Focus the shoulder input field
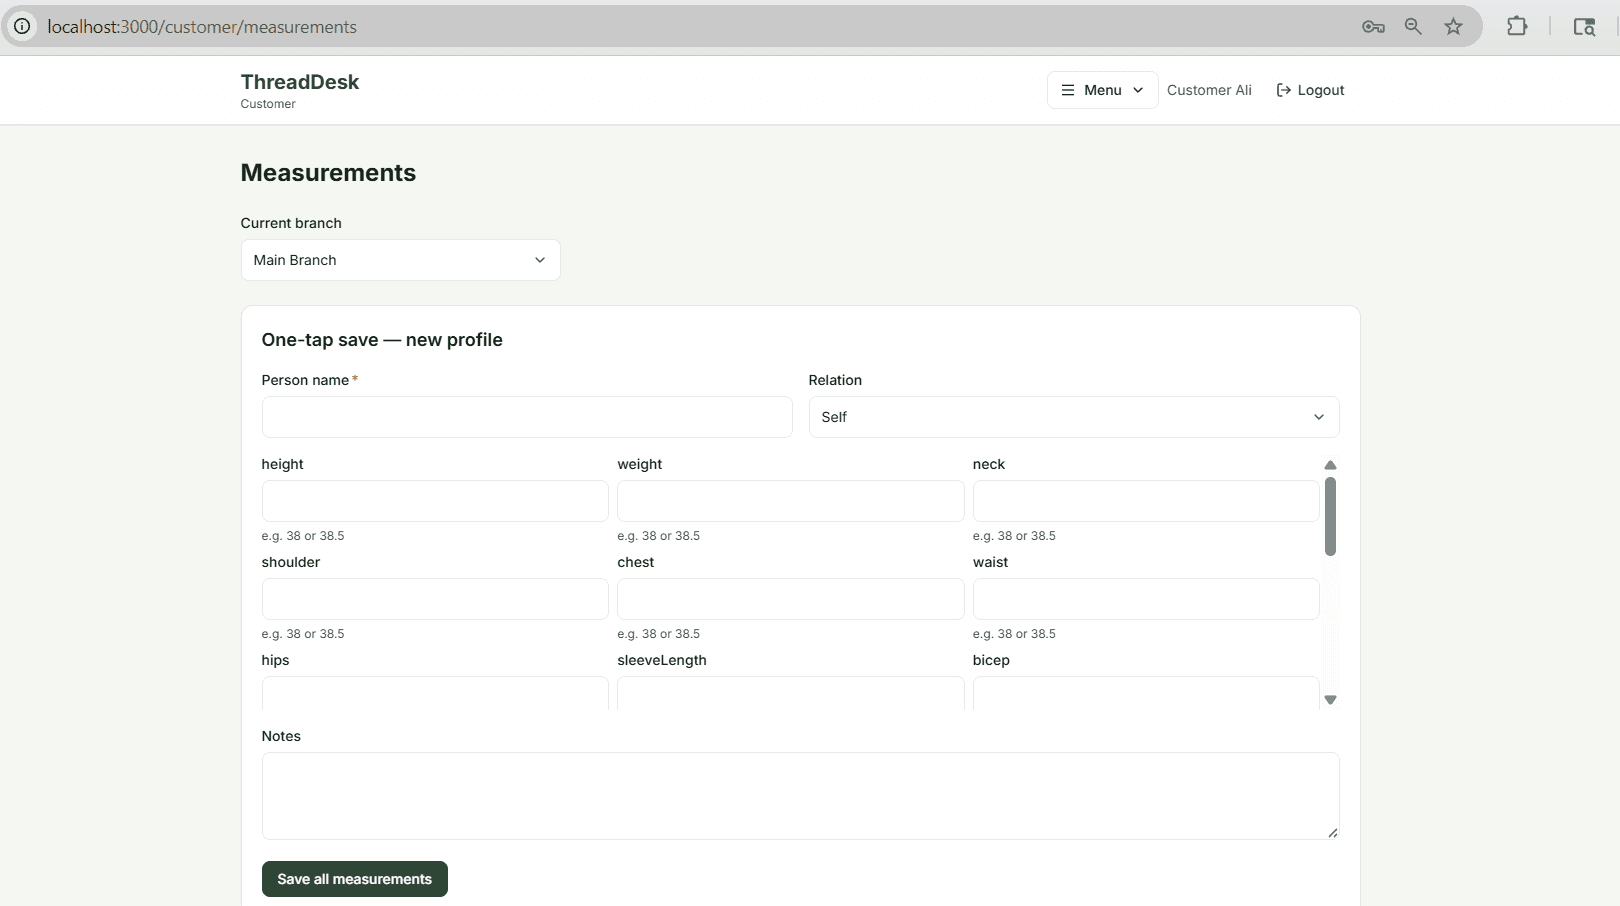The height and width of the screenshot is (906, 1620). click(435, 599)
